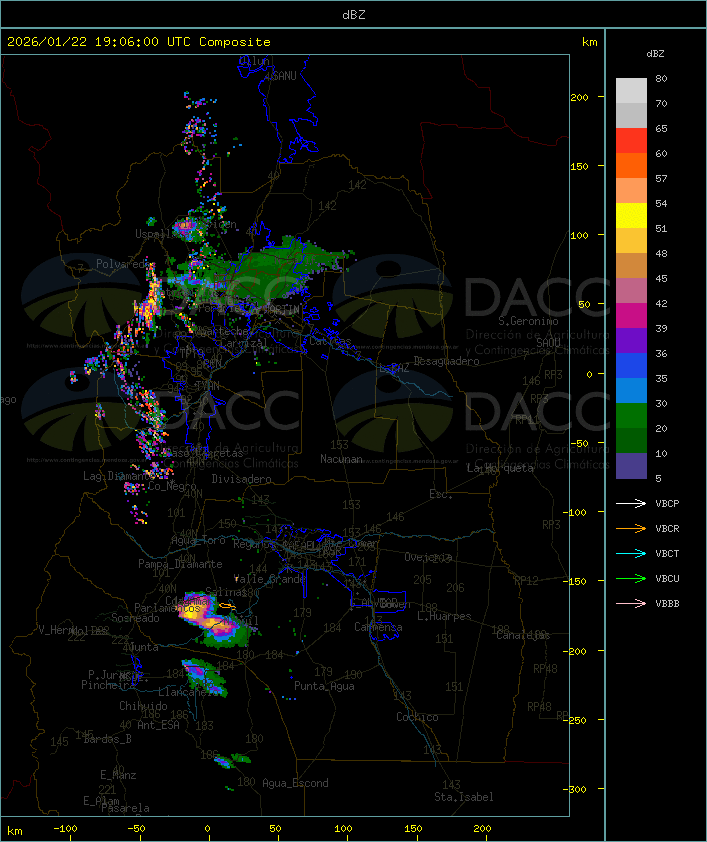
Task: Click the green VBCU arrow icon
Action: (x=631, y=578)
